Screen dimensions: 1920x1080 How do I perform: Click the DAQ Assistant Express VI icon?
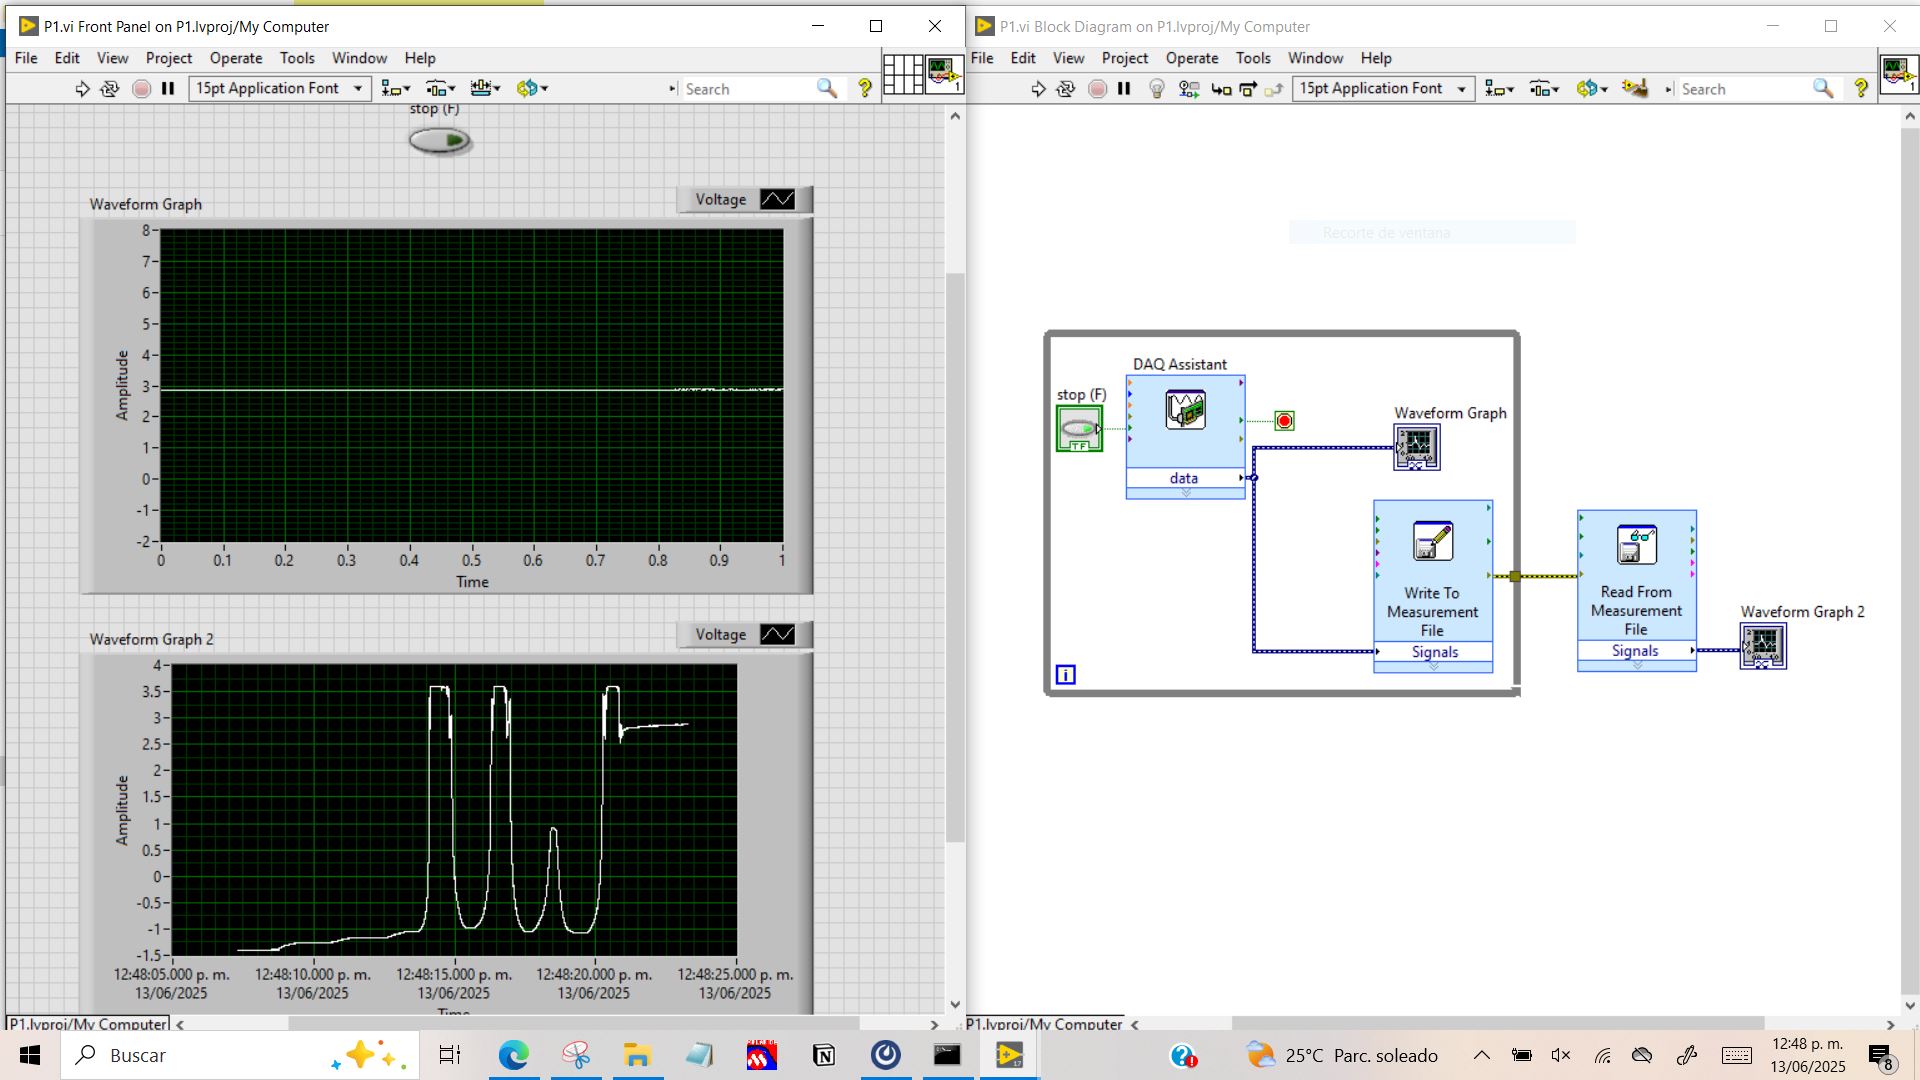pos(1185,410)
